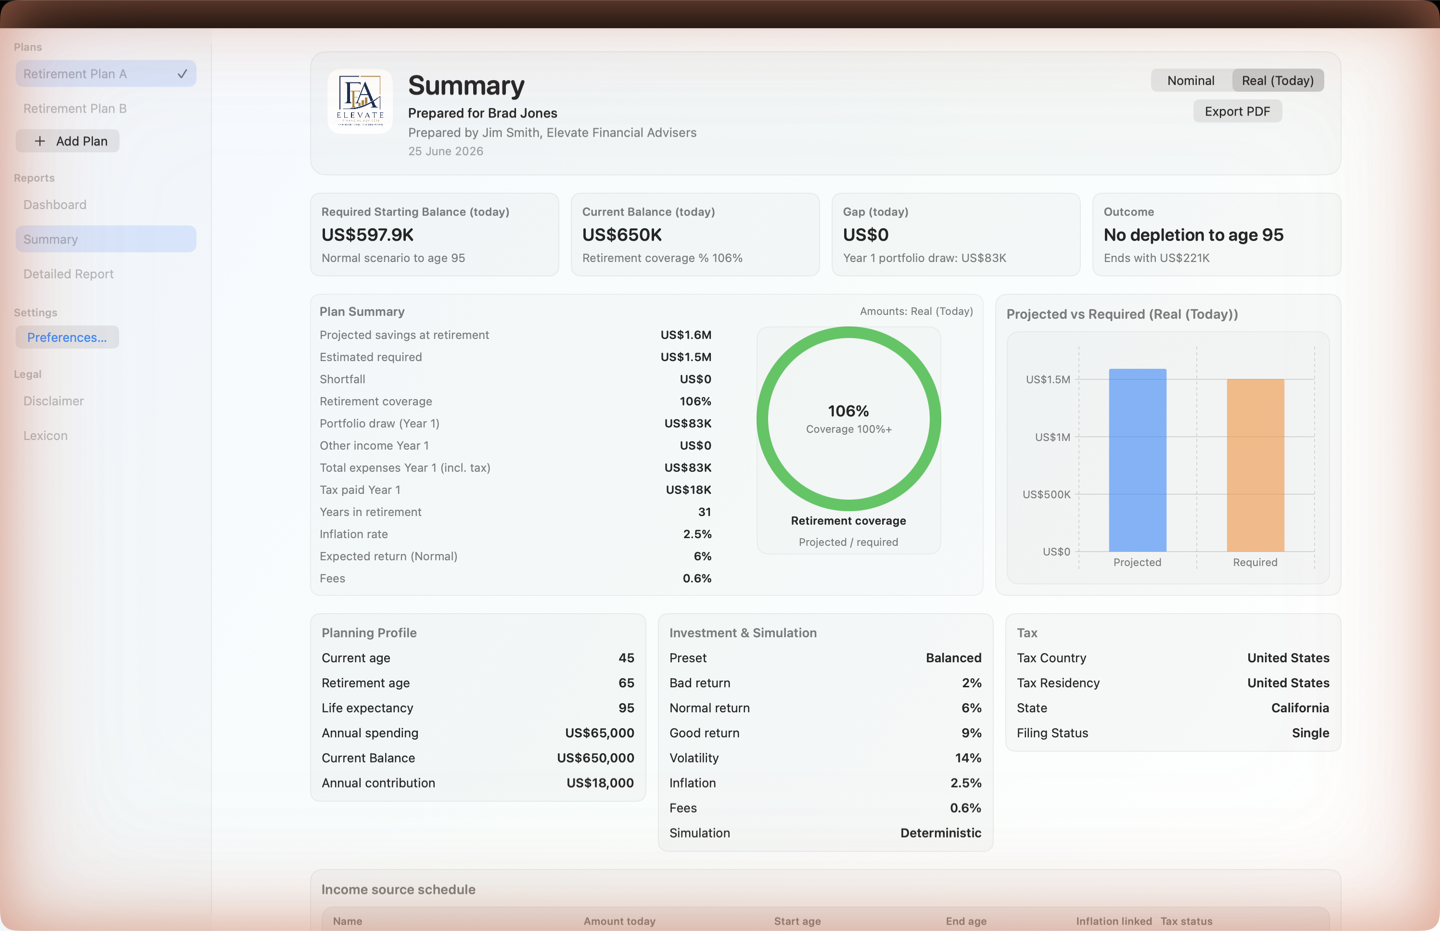Viewport: 1440px width, 931px height.
Task: Click the Gap (today) card
Action: pyautogui.click(x=956, y=234)
